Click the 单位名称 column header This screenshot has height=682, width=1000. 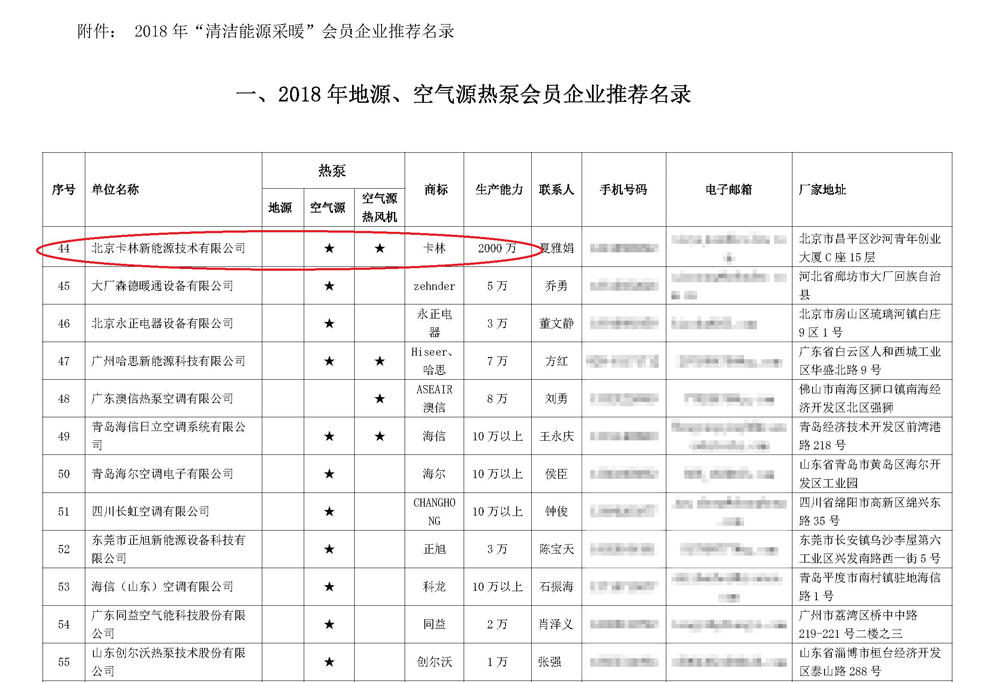(115, 190)
